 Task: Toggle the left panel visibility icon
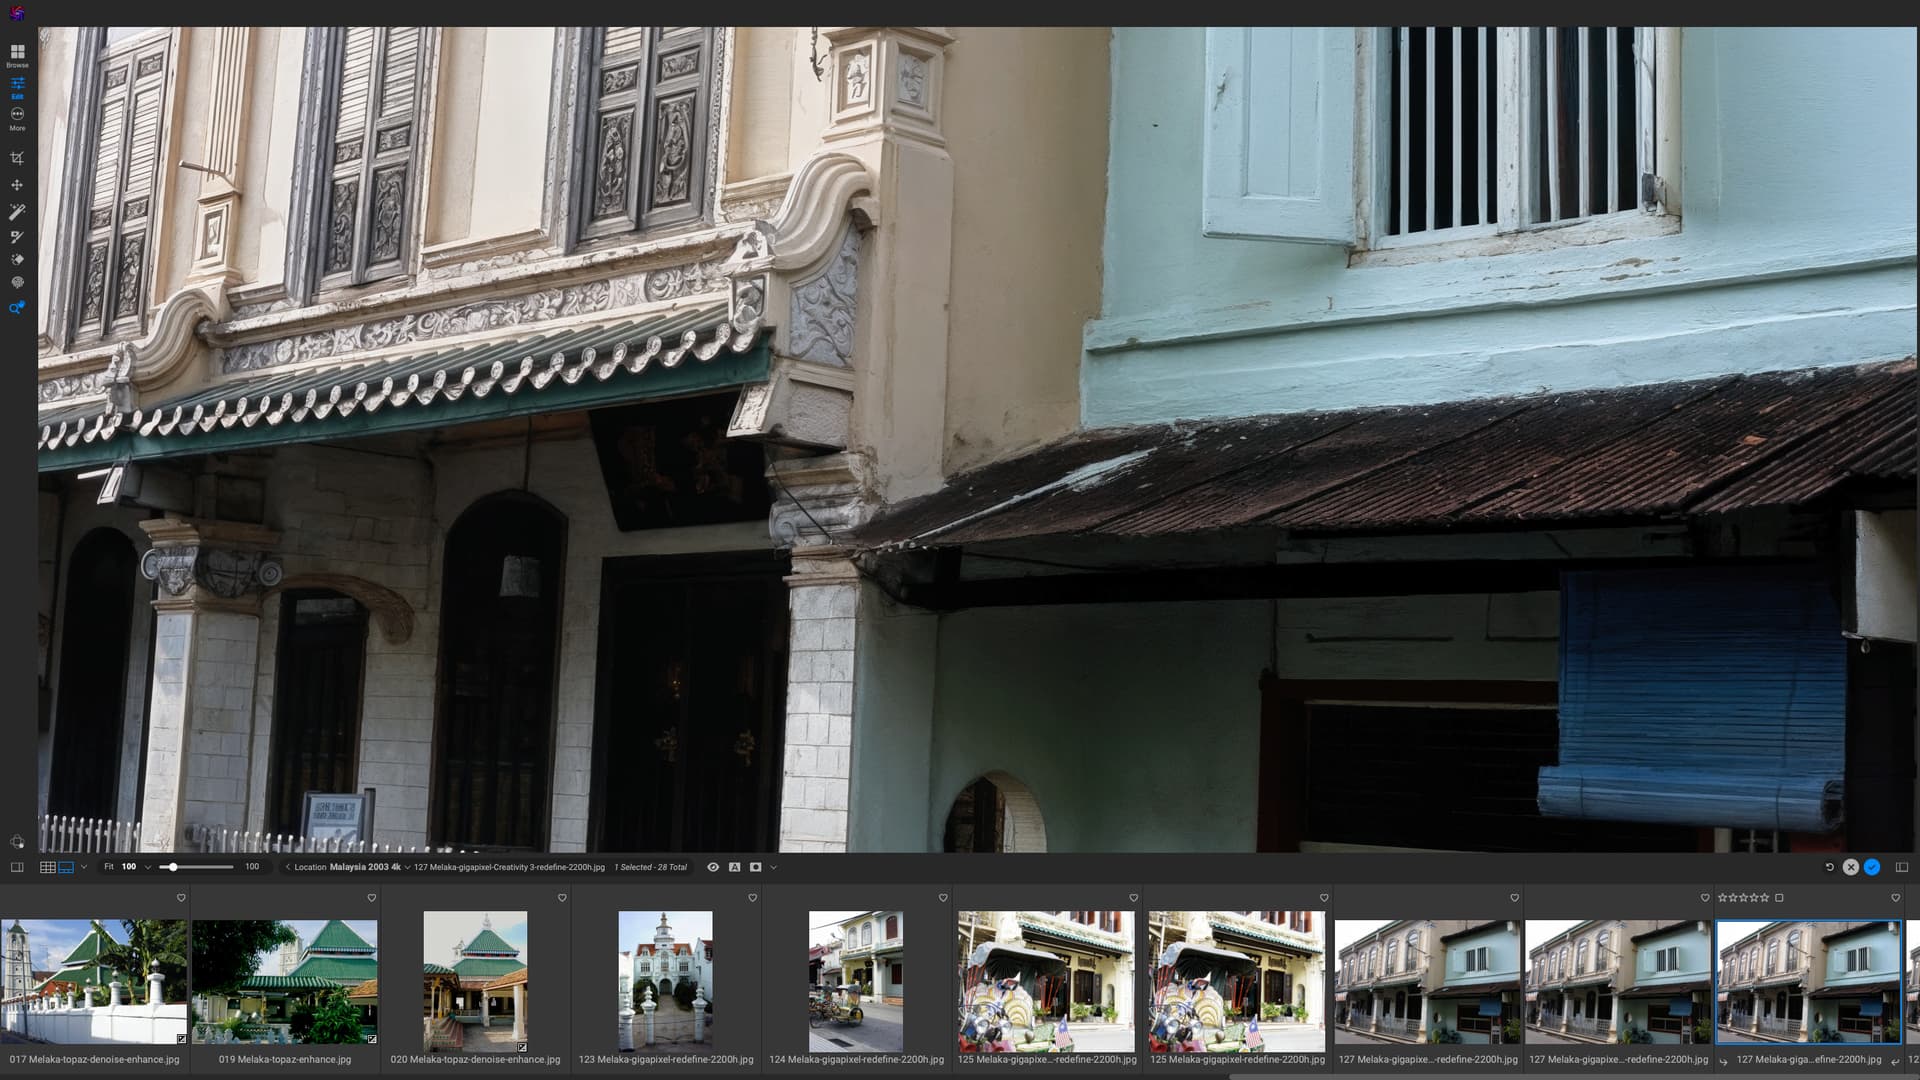(x=17, y=867)
